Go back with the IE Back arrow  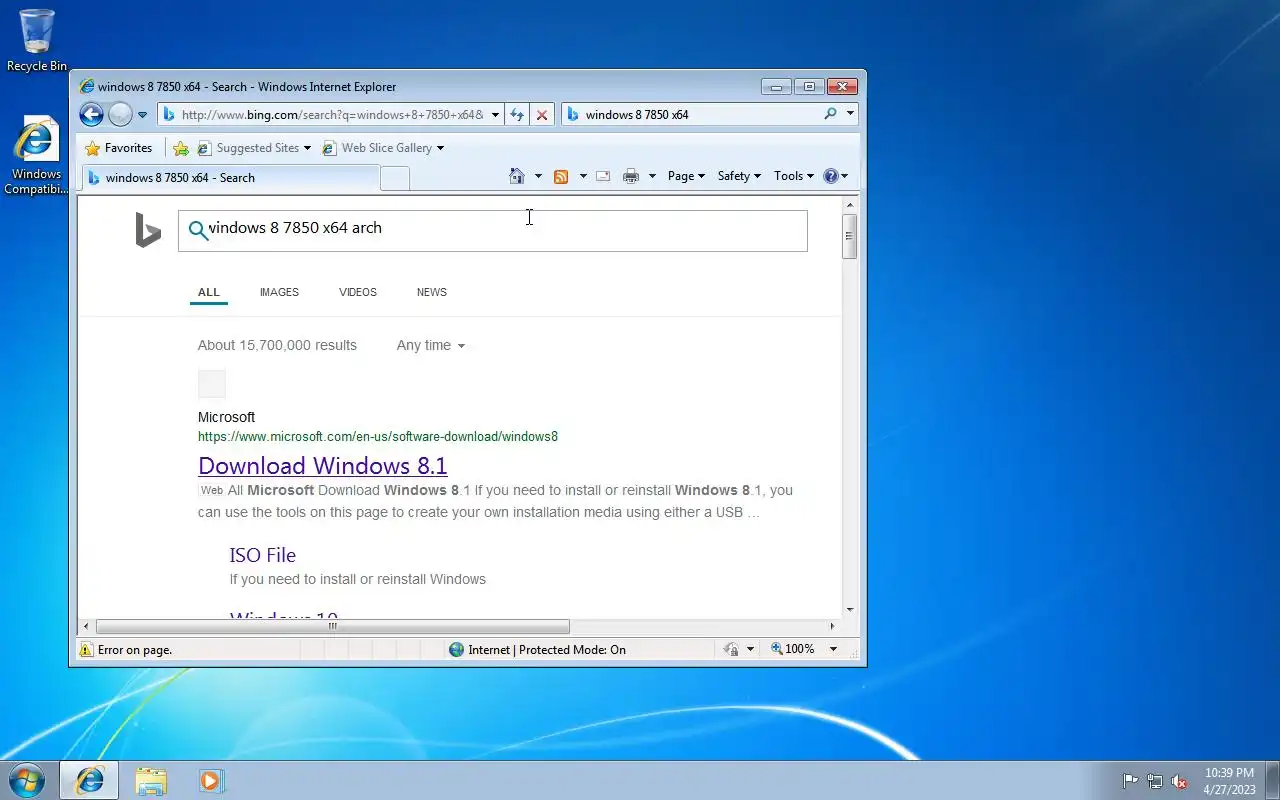coord(91,115)
